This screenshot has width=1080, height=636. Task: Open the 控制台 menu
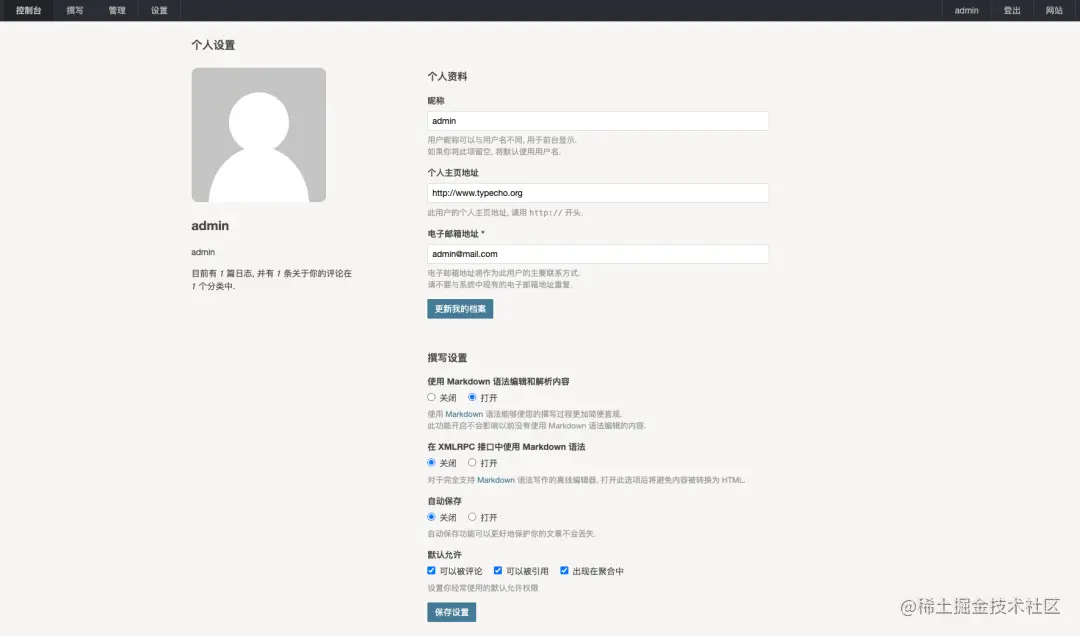pos(28,10)
